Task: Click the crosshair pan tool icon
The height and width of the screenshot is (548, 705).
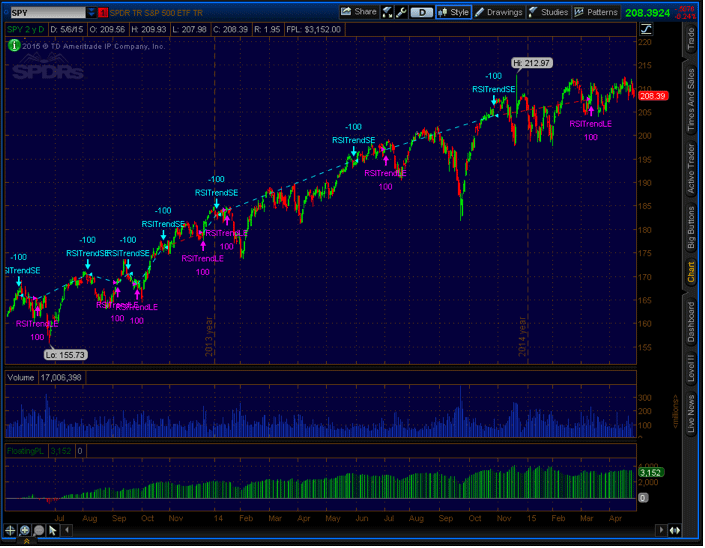Action: click(10, 531)
